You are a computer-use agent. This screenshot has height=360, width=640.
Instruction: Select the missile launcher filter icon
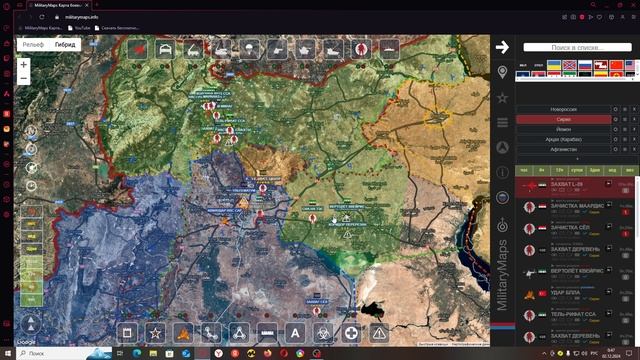(193, 50)
